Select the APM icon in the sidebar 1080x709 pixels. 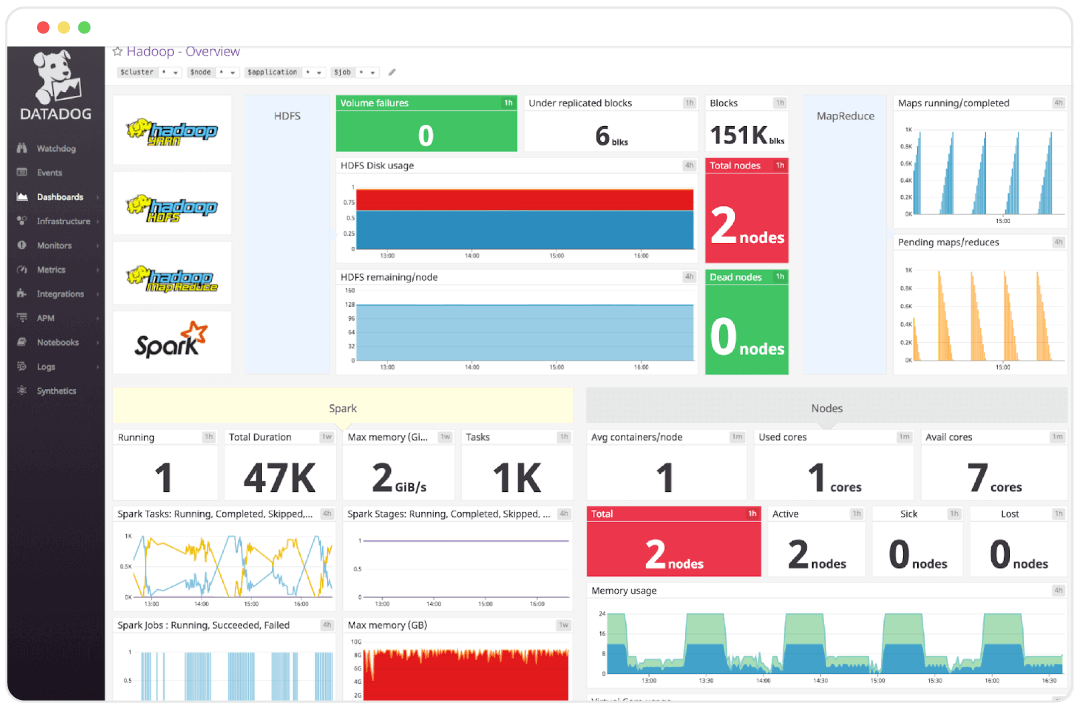pyautogui.click(x=34, y=317)
